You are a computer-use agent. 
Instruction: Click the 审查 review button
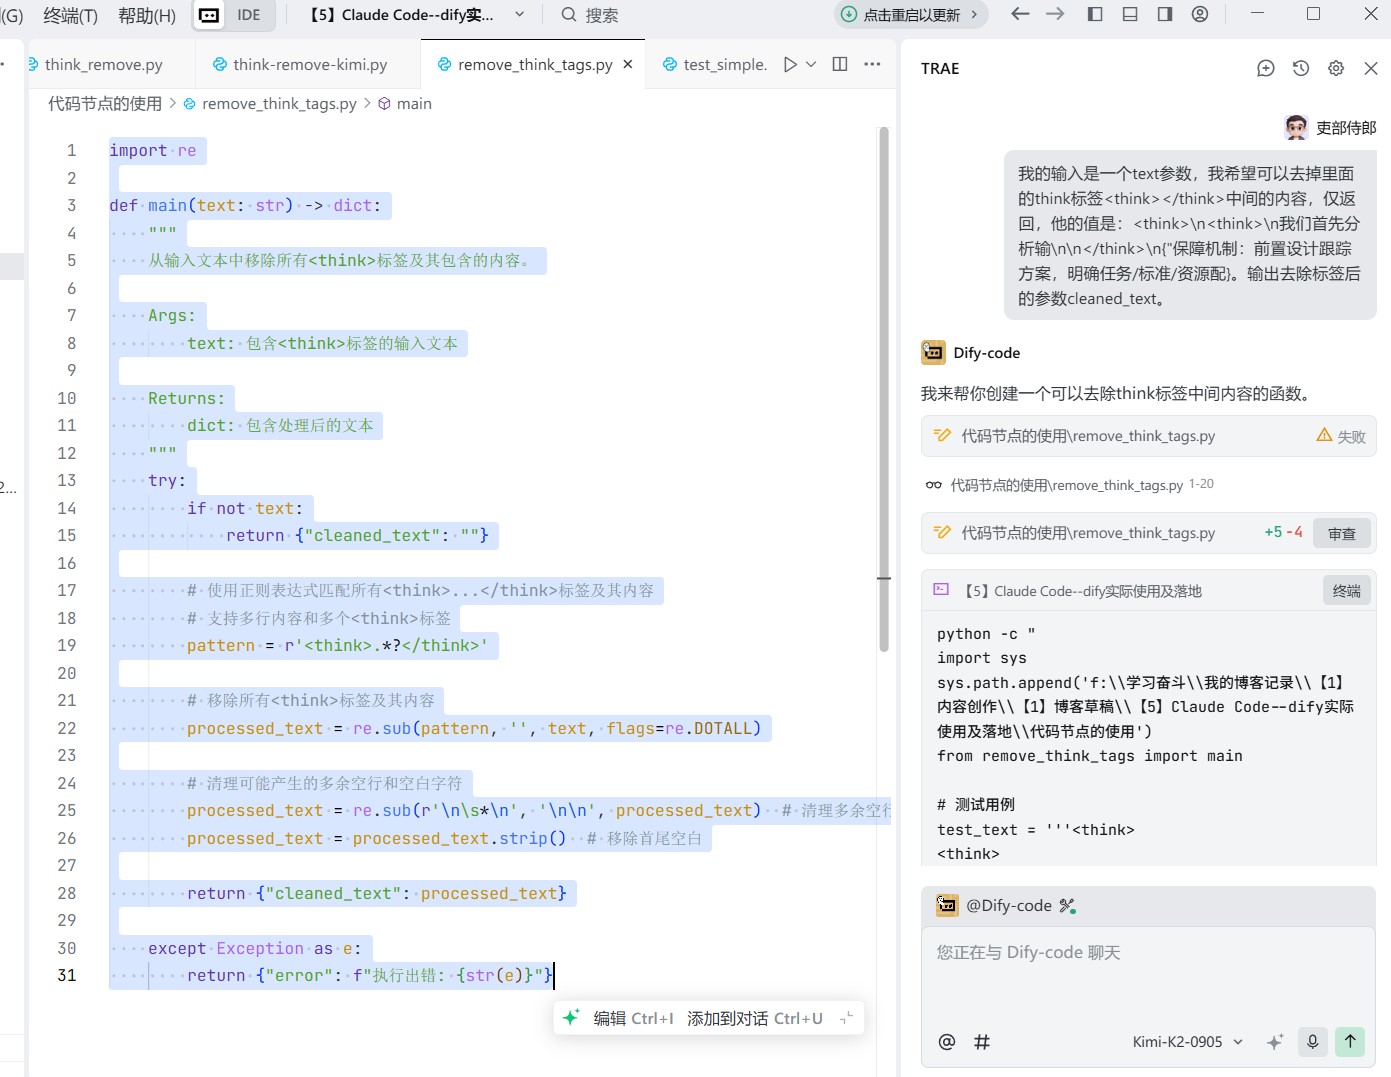click(1341, 534)
